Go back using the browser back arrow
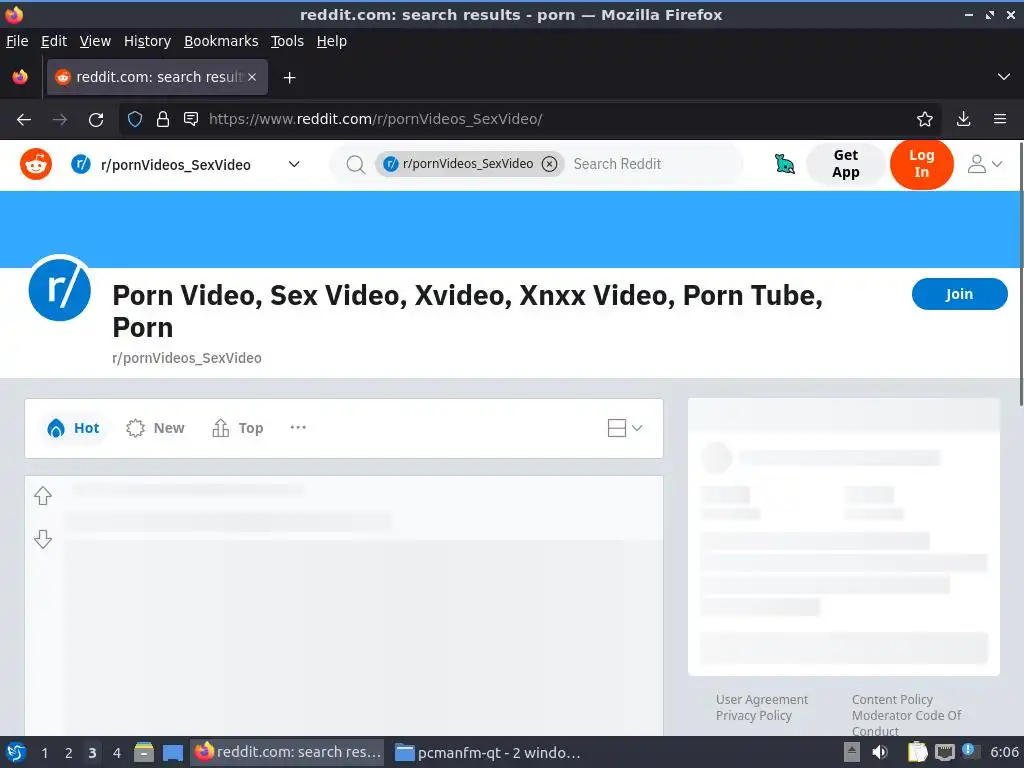Screen dimensions: 1024x768 (x=24, y=120)
